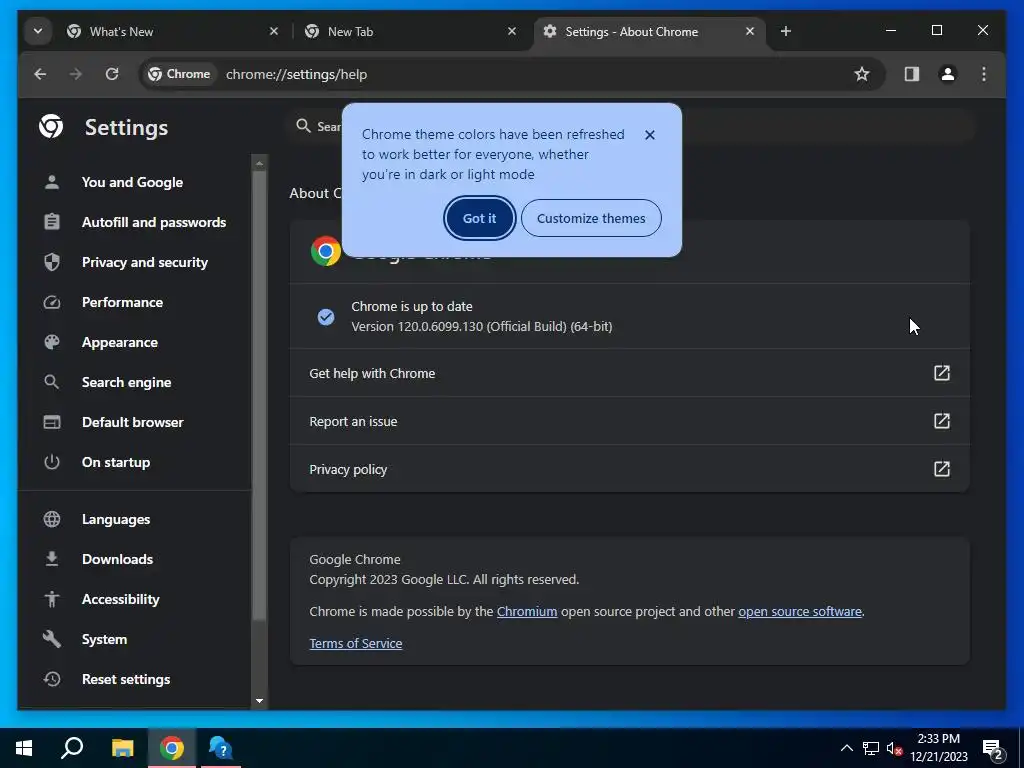
Task: Select the Settings - About Chrome tab
Action: [650, 31]
